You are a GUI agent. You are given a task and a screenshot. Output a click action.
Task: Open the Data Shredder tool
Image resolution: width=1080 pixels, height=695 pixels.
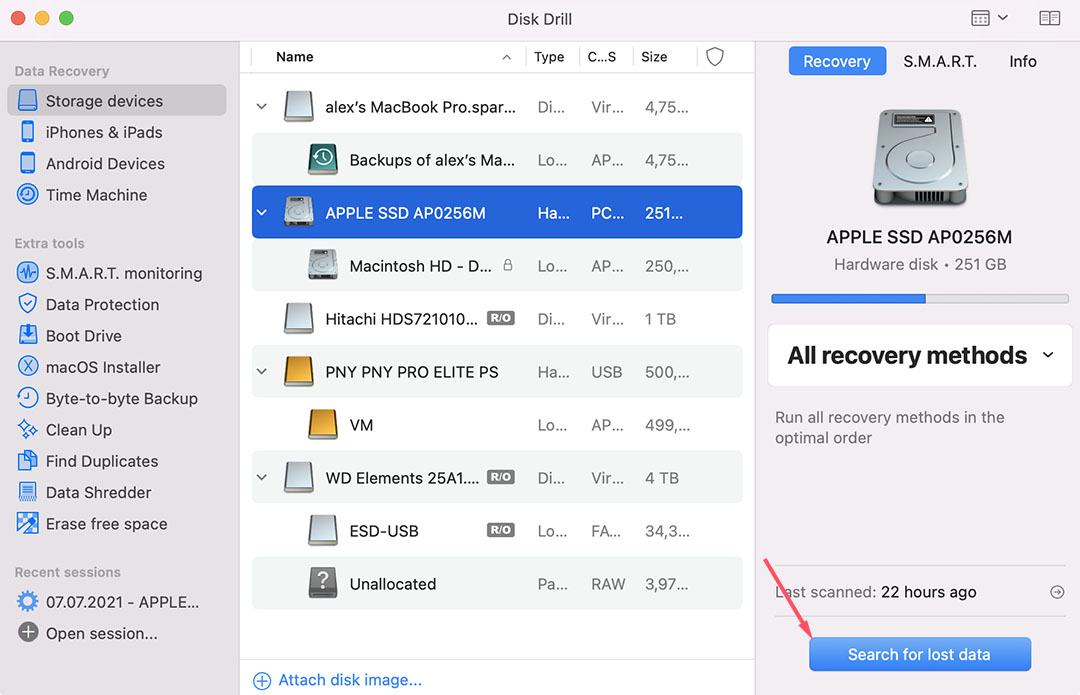coord(98,492)
